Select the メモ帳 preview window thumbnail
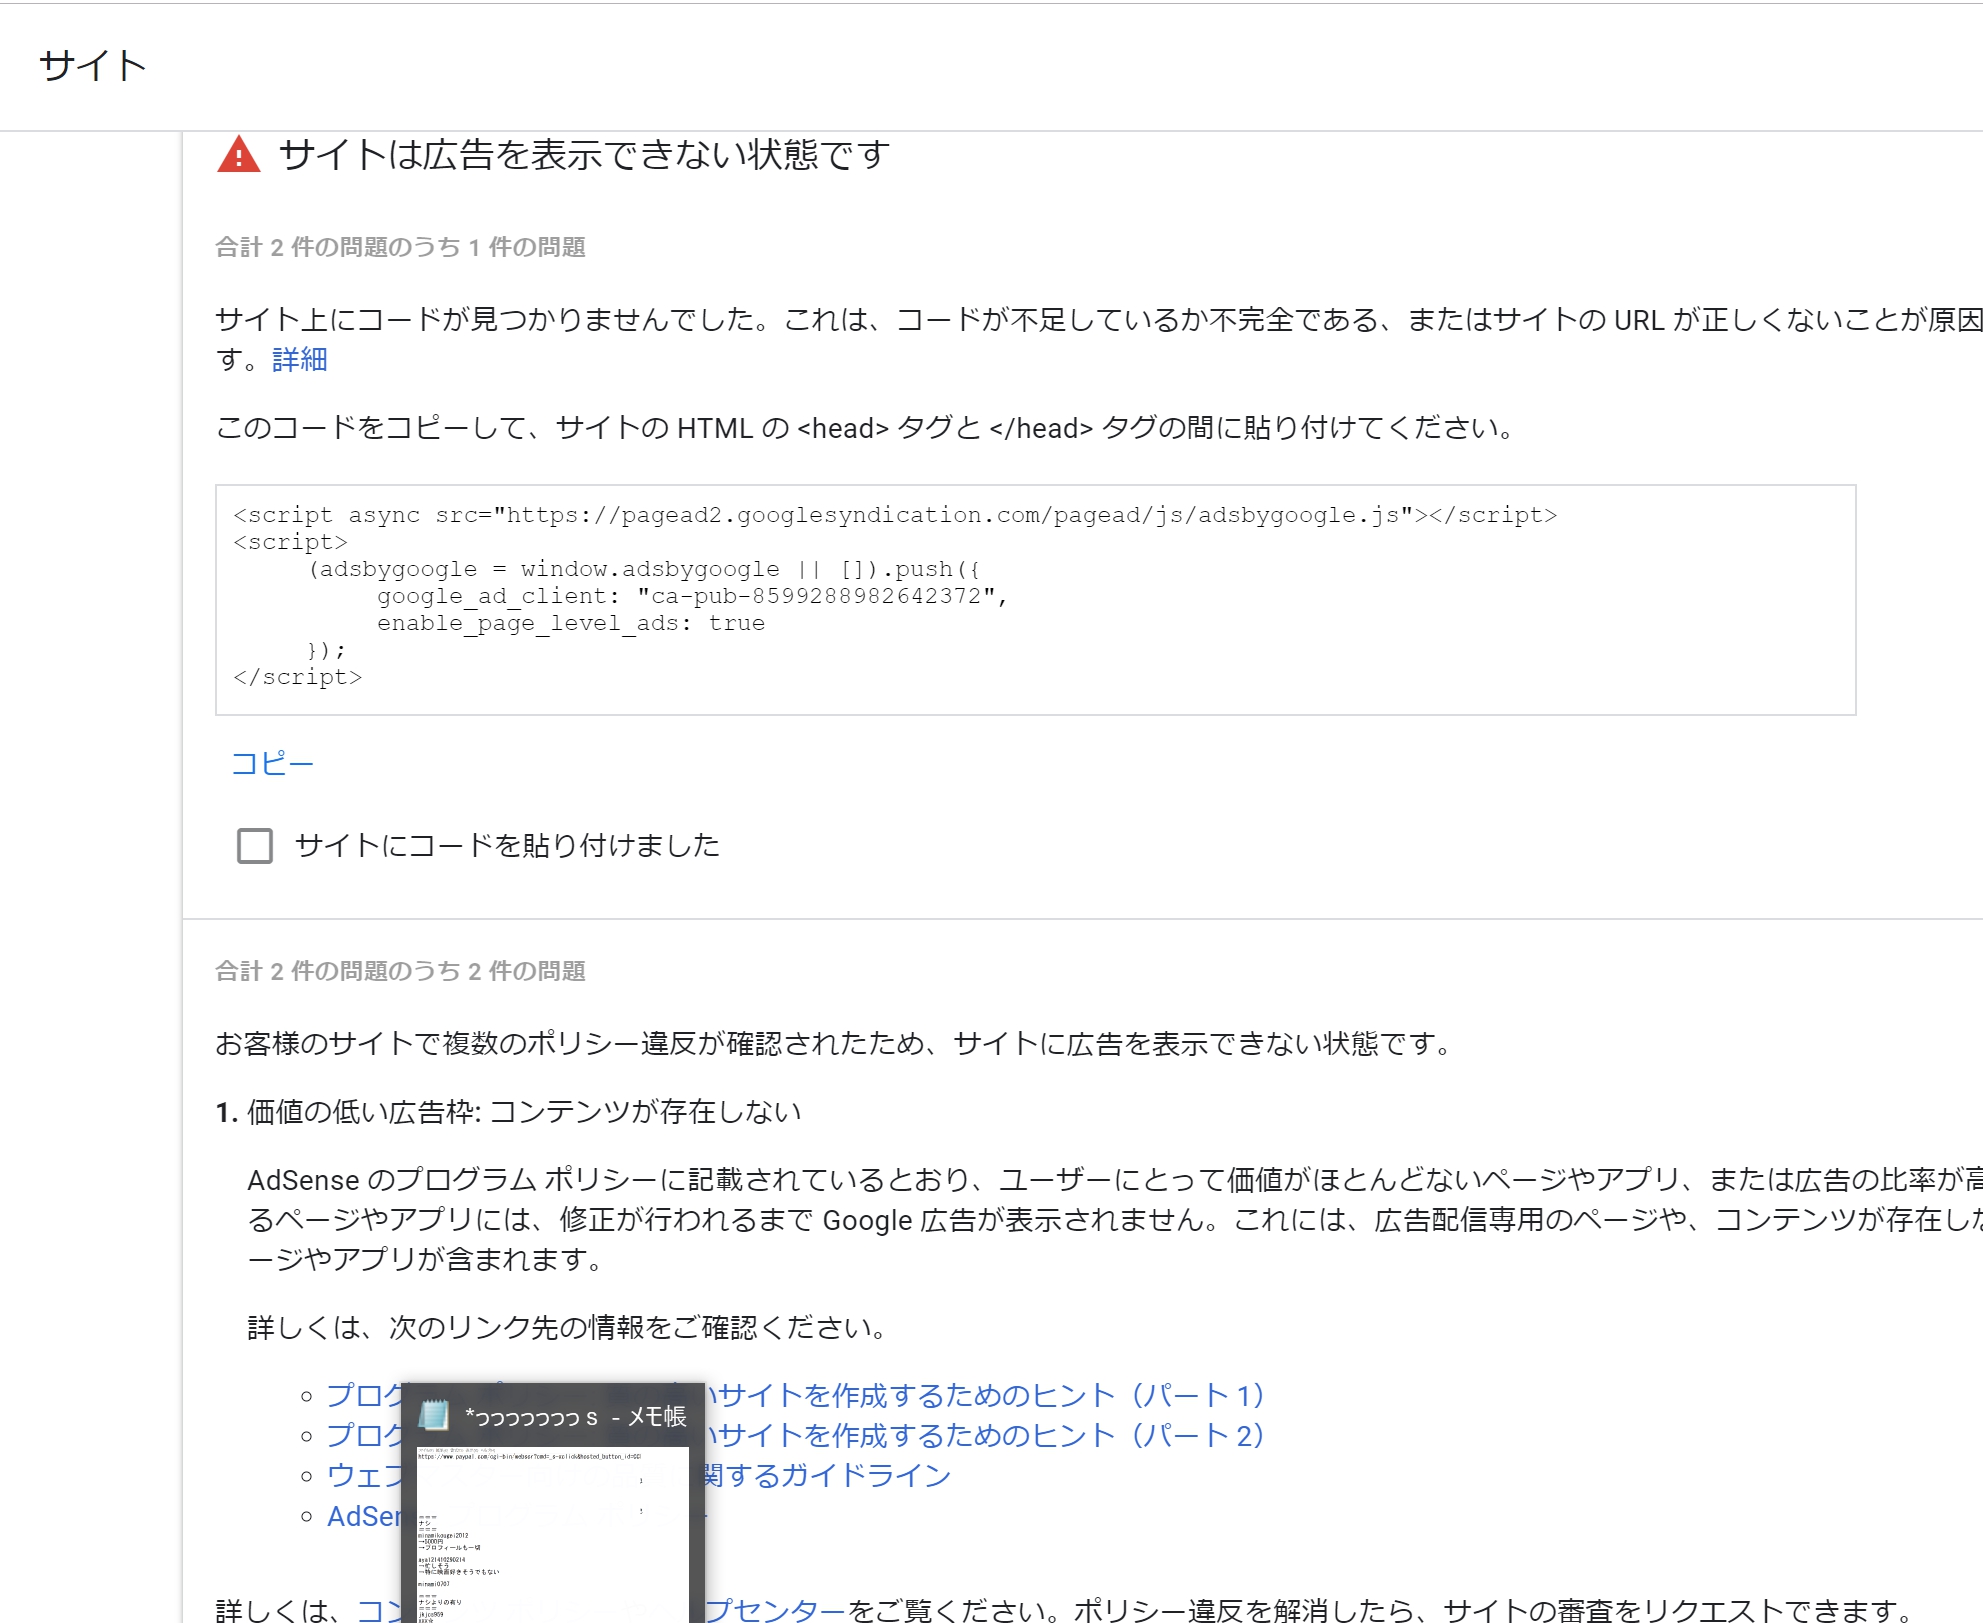Image resolution: width=1983 pixels, height=1623 pixels. tap(553, 1534)
